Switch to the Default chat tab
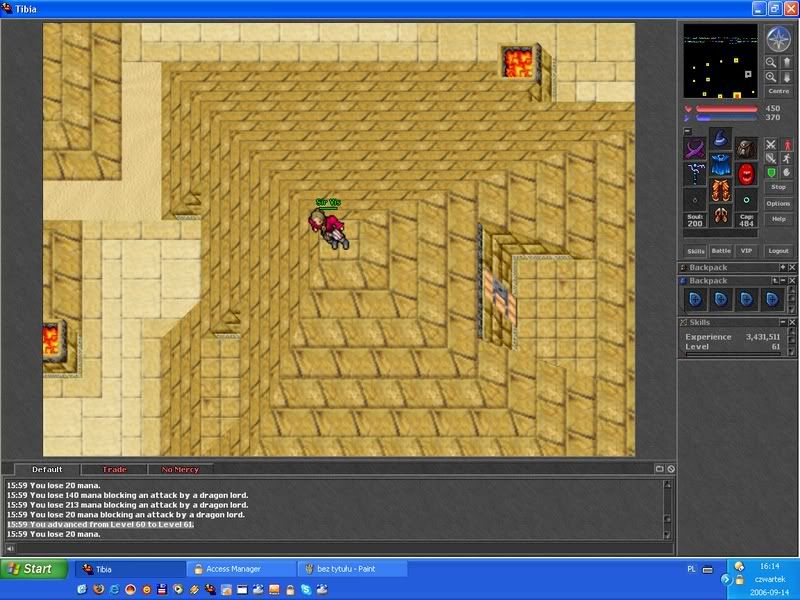This screenshot has height=600, width=800. [47, 469]
